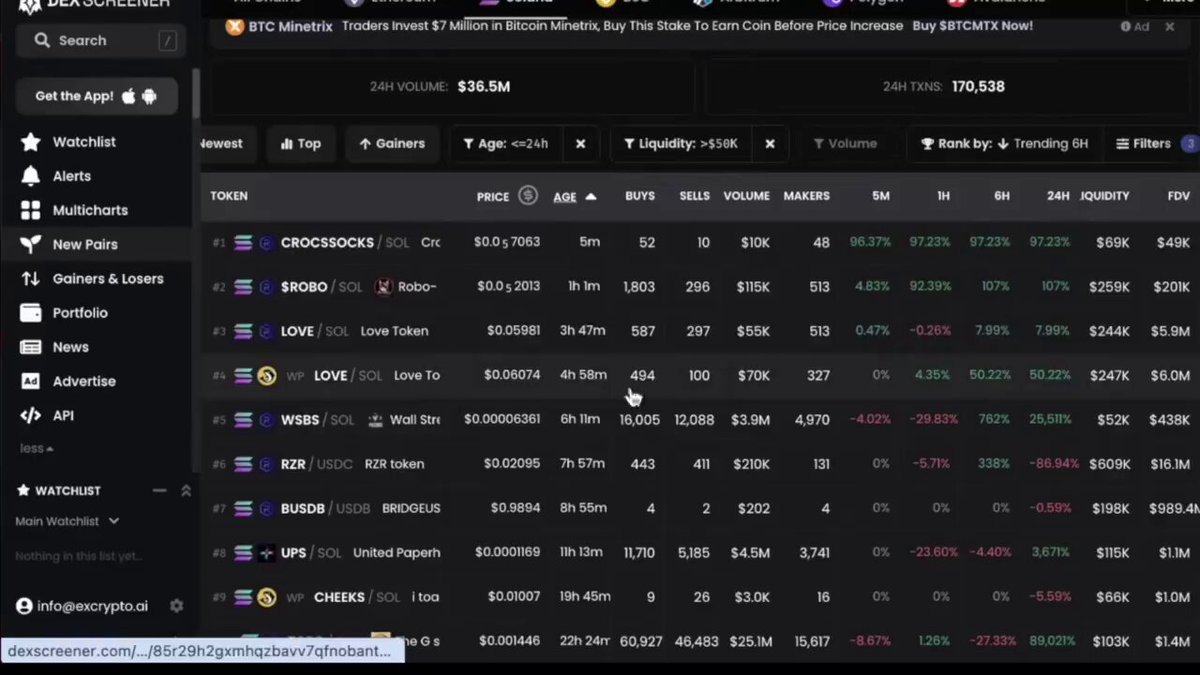Open the Rank by Trending 6H dropdown
The image size is (1200, 675).
1005,144
